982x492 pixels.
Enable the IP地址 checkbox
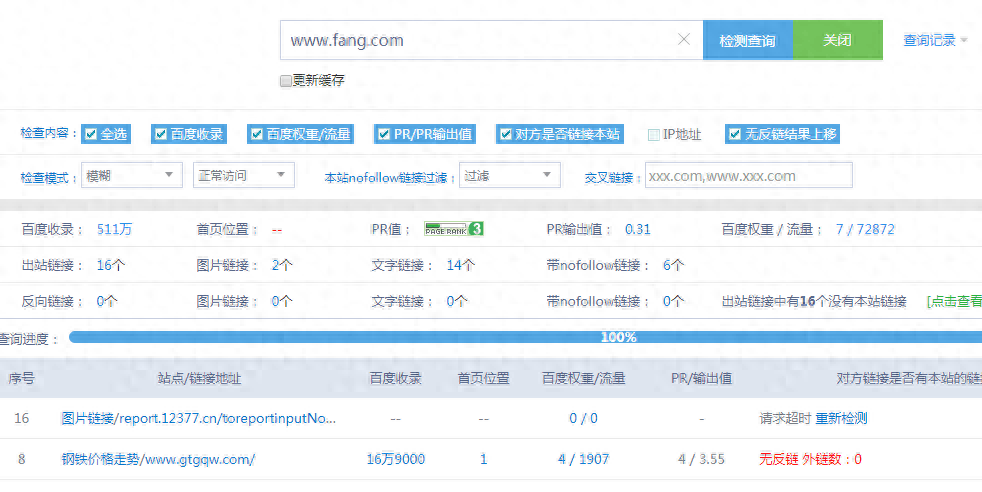[654, 134]
